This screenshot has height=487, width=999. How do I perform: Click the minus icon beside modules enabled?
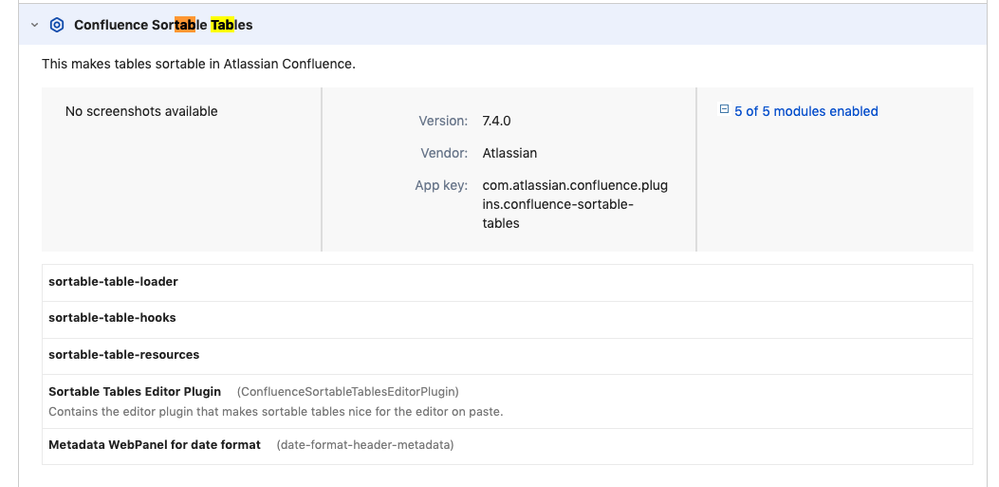(x=724, y=111)
